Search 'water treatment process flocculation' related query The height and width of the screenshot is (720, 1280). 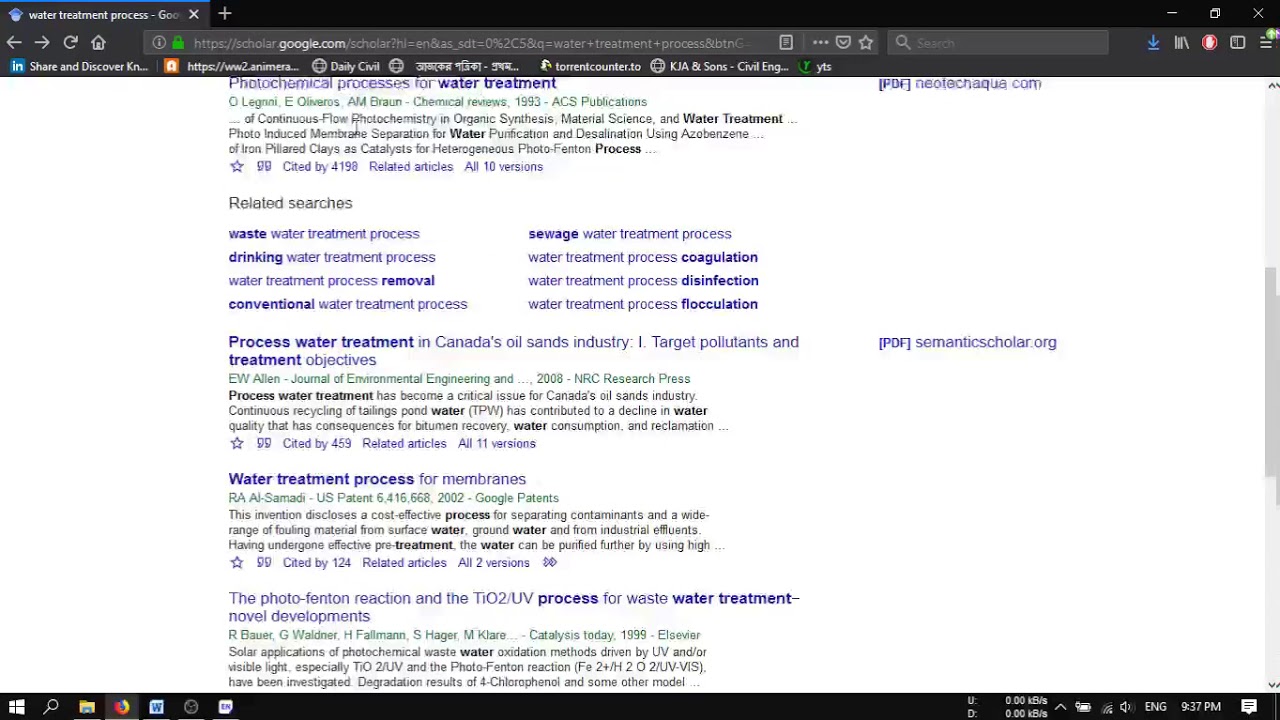click(643, 304)
